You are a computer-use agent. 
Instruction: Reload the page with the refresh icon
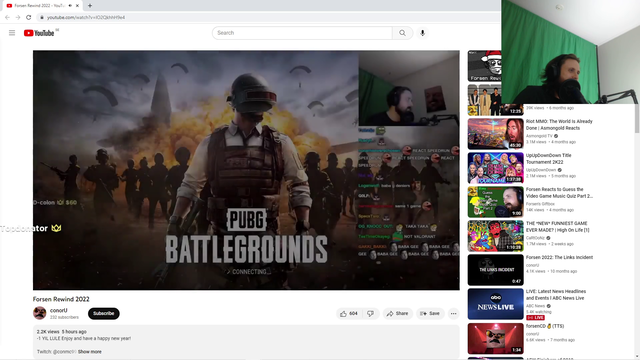pyautogui.click(x=29, y=17)
